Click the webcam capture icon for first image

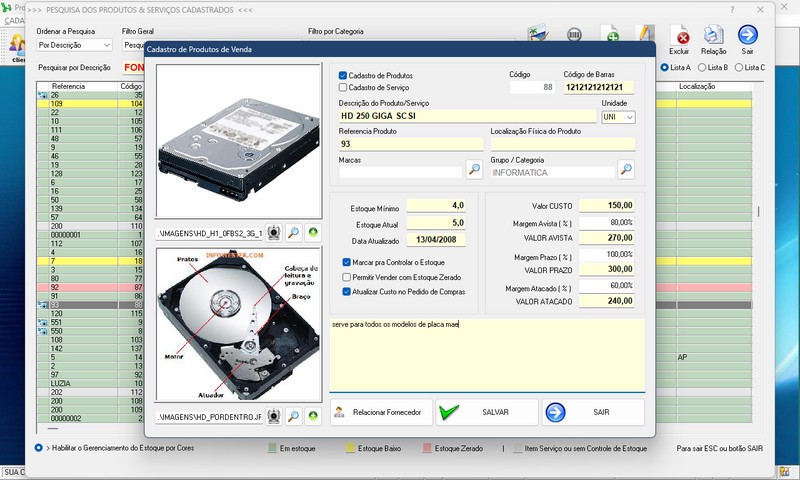pos(274,233)
